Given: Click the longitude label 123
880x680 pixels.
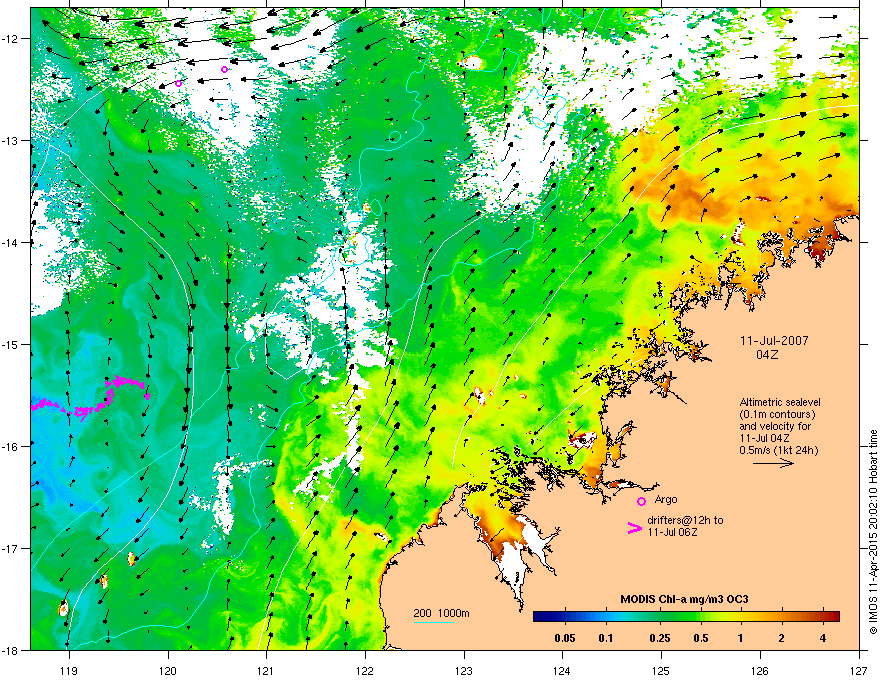Looking at the screenshot, I should pos(464,670).
